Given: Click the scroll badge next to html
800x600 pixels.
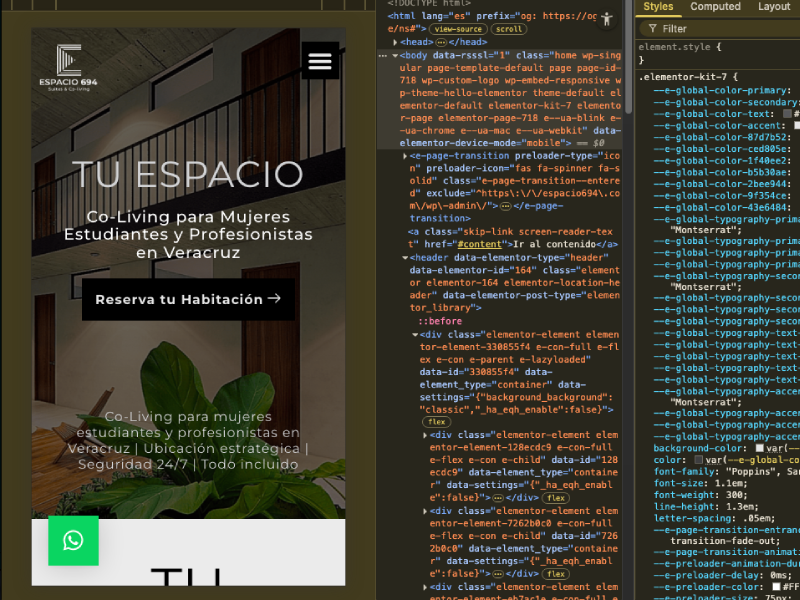Looking at the screenshot, I should [x=509, y=29].
